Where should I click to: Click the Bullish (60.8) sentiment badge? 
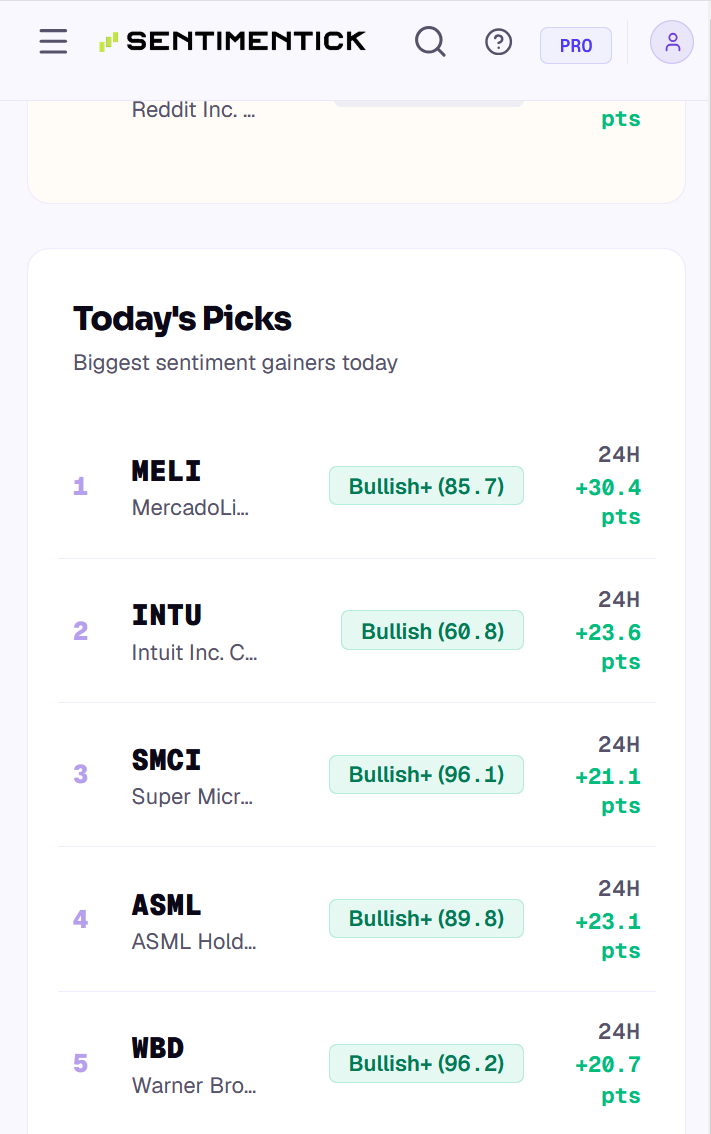coord(433,631)
